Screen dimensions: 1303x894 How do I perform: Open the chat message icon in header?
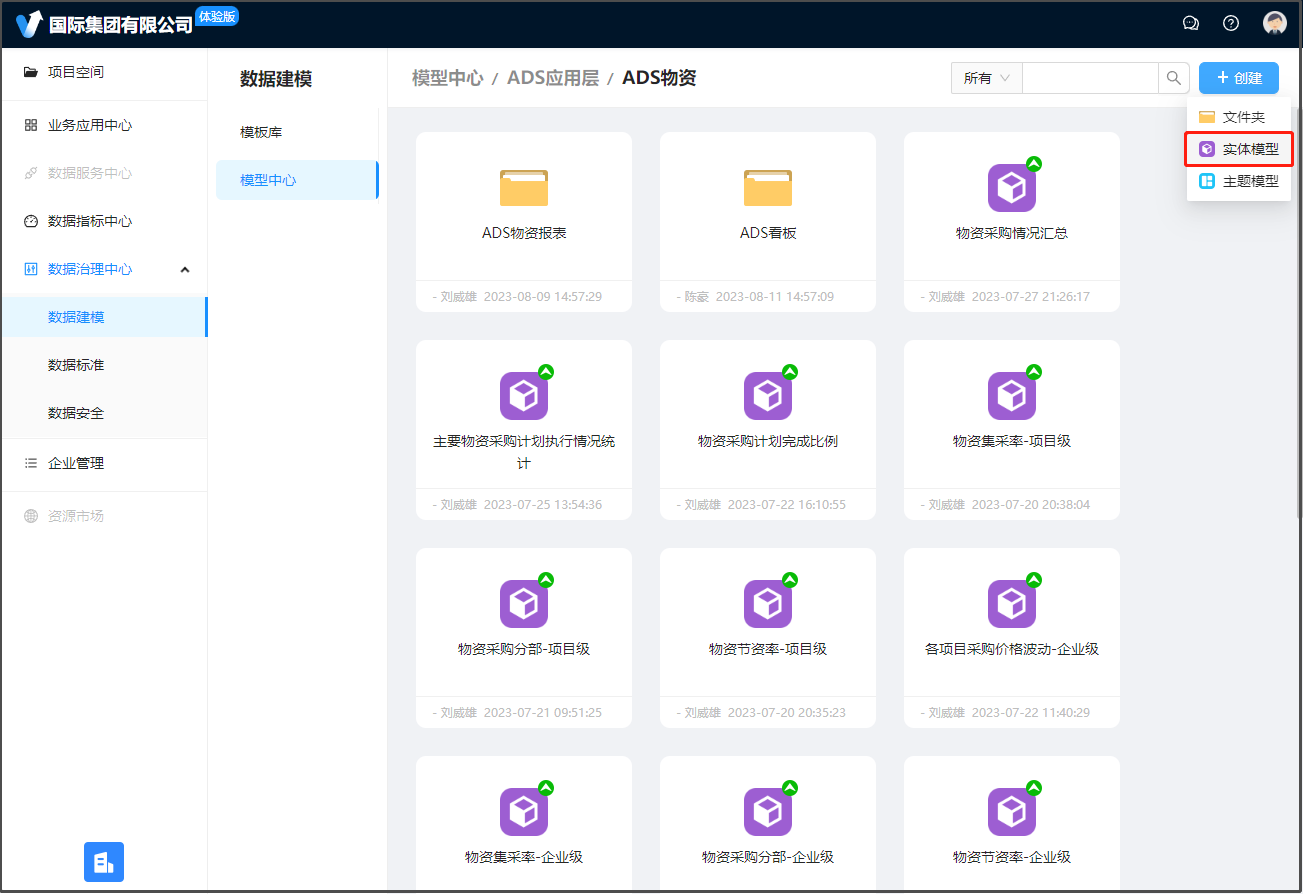tap(1190, 23)
